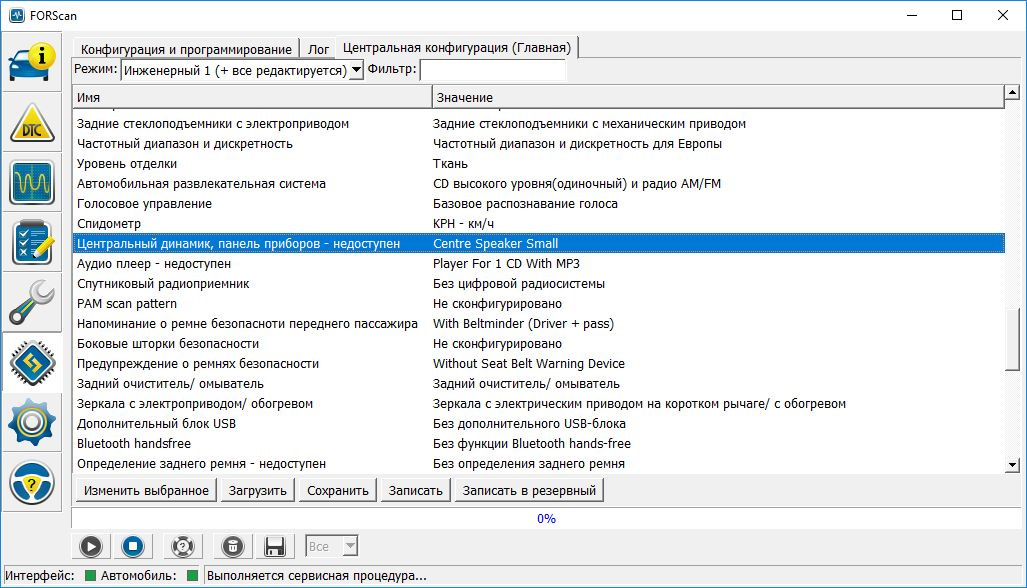1027x588 pixels.
Task: Select Определение заднего ремня row
Action: (x=538, y=464)
